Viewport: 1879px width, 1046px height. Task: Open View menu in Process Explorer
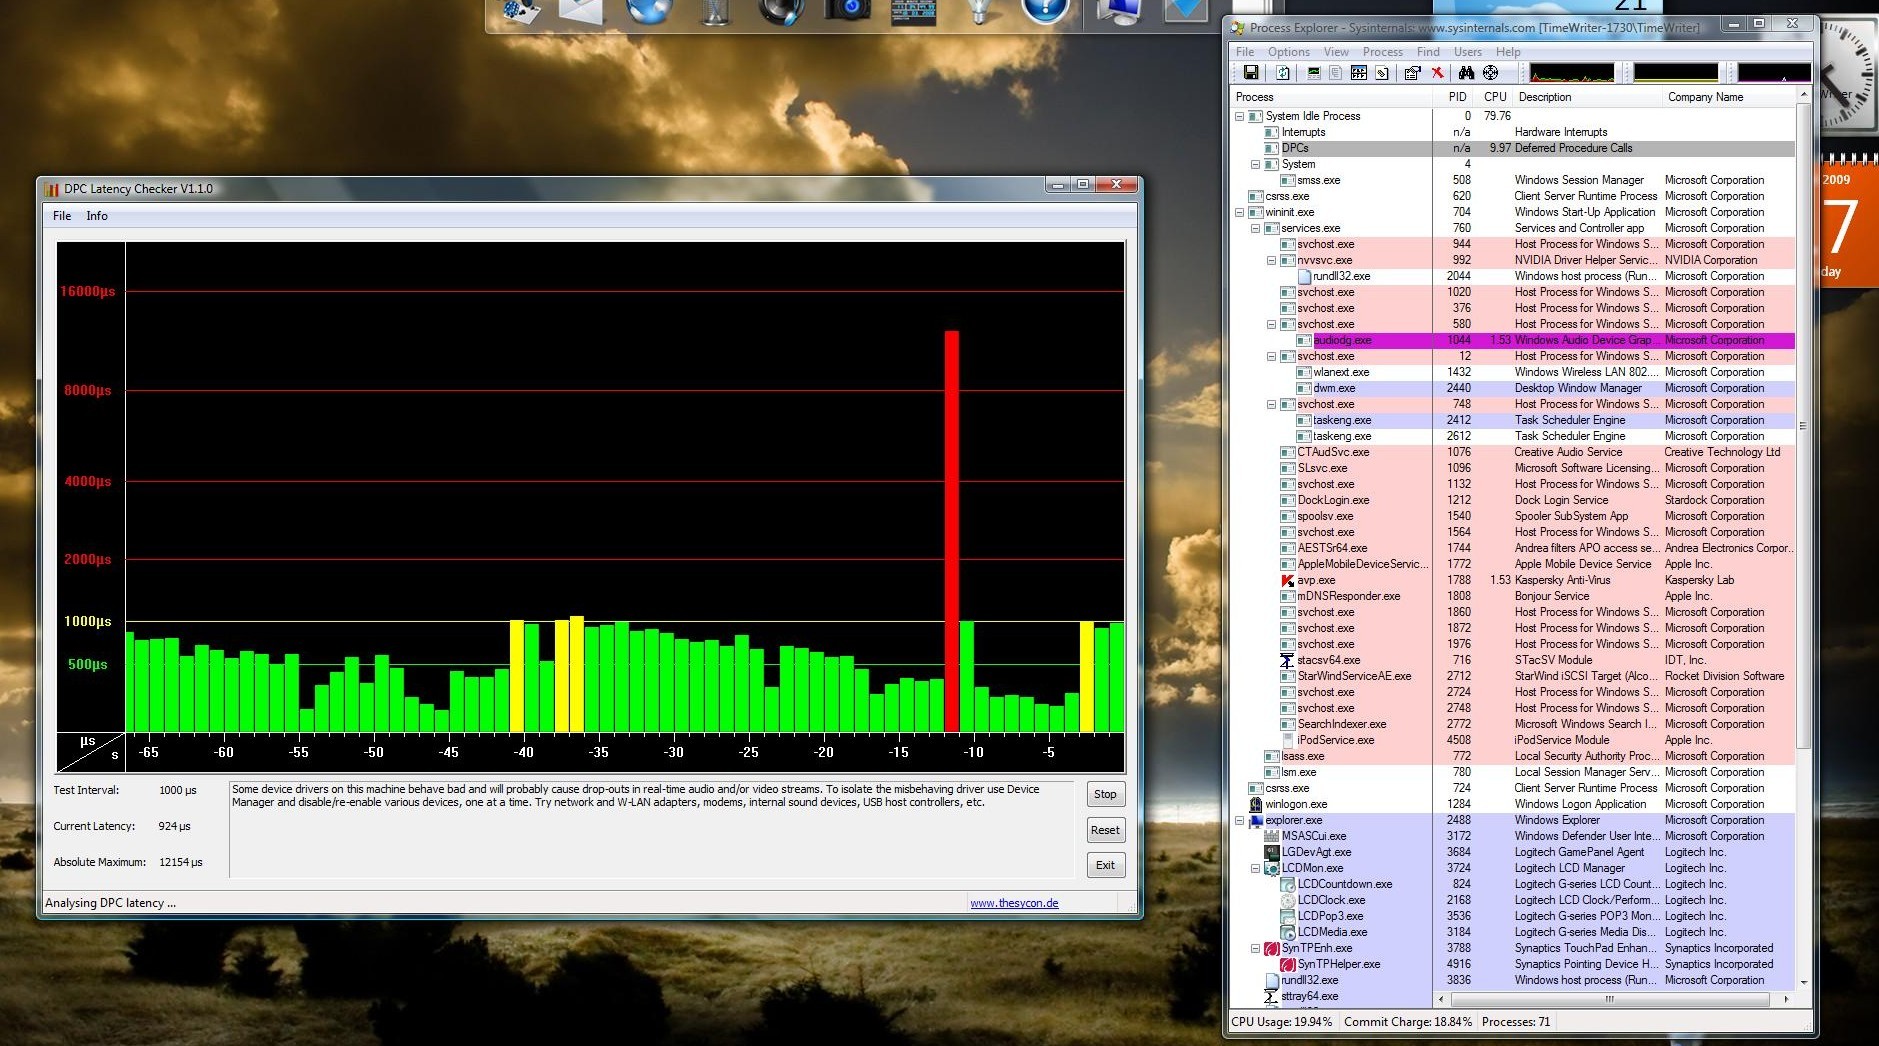[x=1336, y=52]
